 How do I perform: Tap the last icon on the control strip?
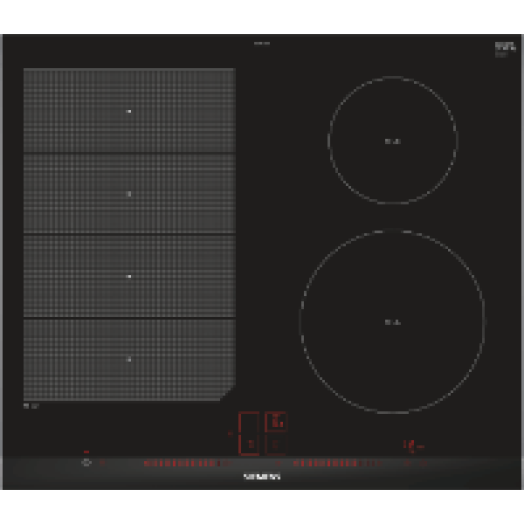tap(423, 463)
